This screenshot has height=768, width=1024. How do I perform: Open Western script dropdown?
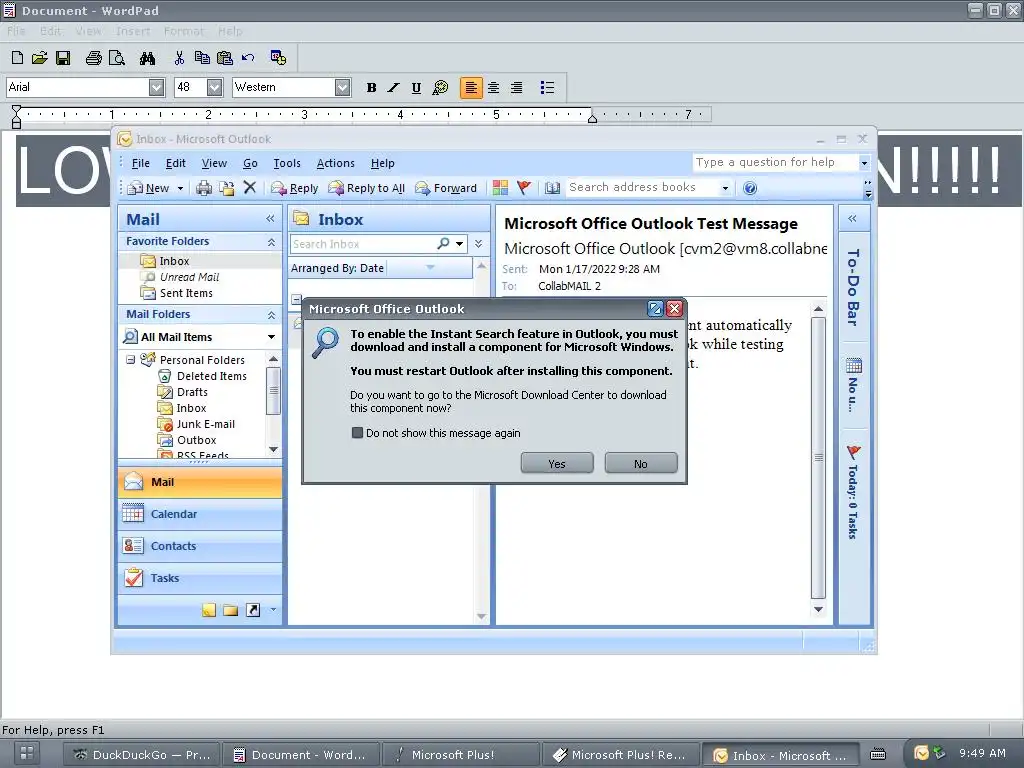(x=343, y=87)
